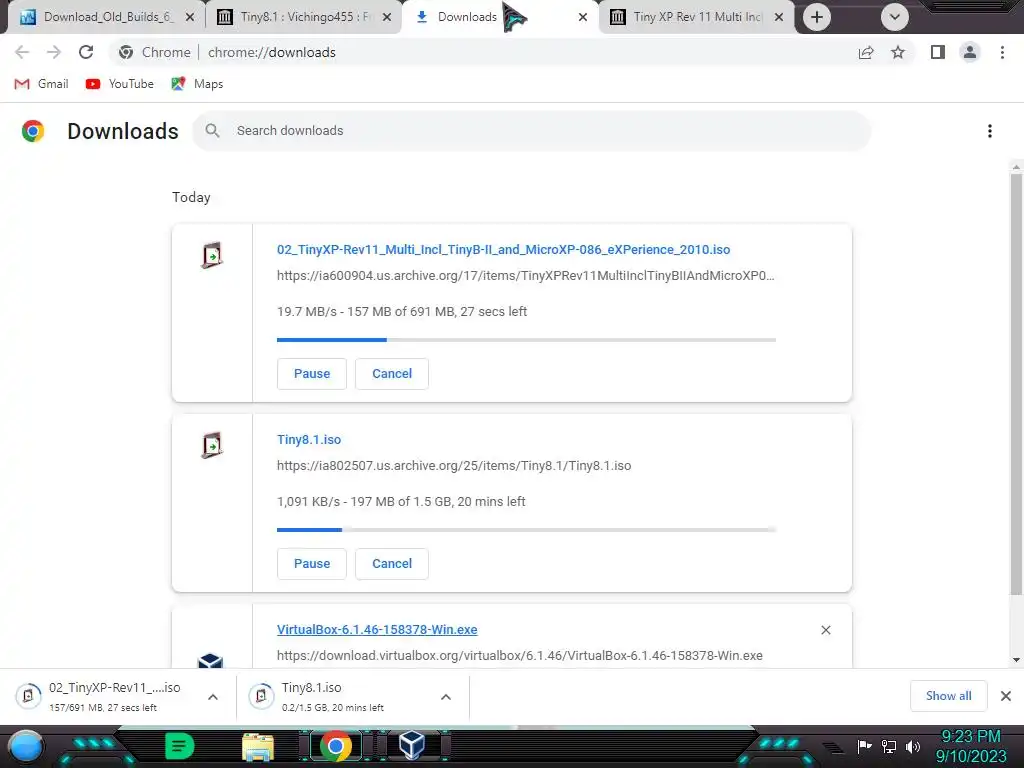Click the Chrome site info chip
The width and height of the screenshot is (1024, 768).
pyautogui.click(x=155, y=52)
